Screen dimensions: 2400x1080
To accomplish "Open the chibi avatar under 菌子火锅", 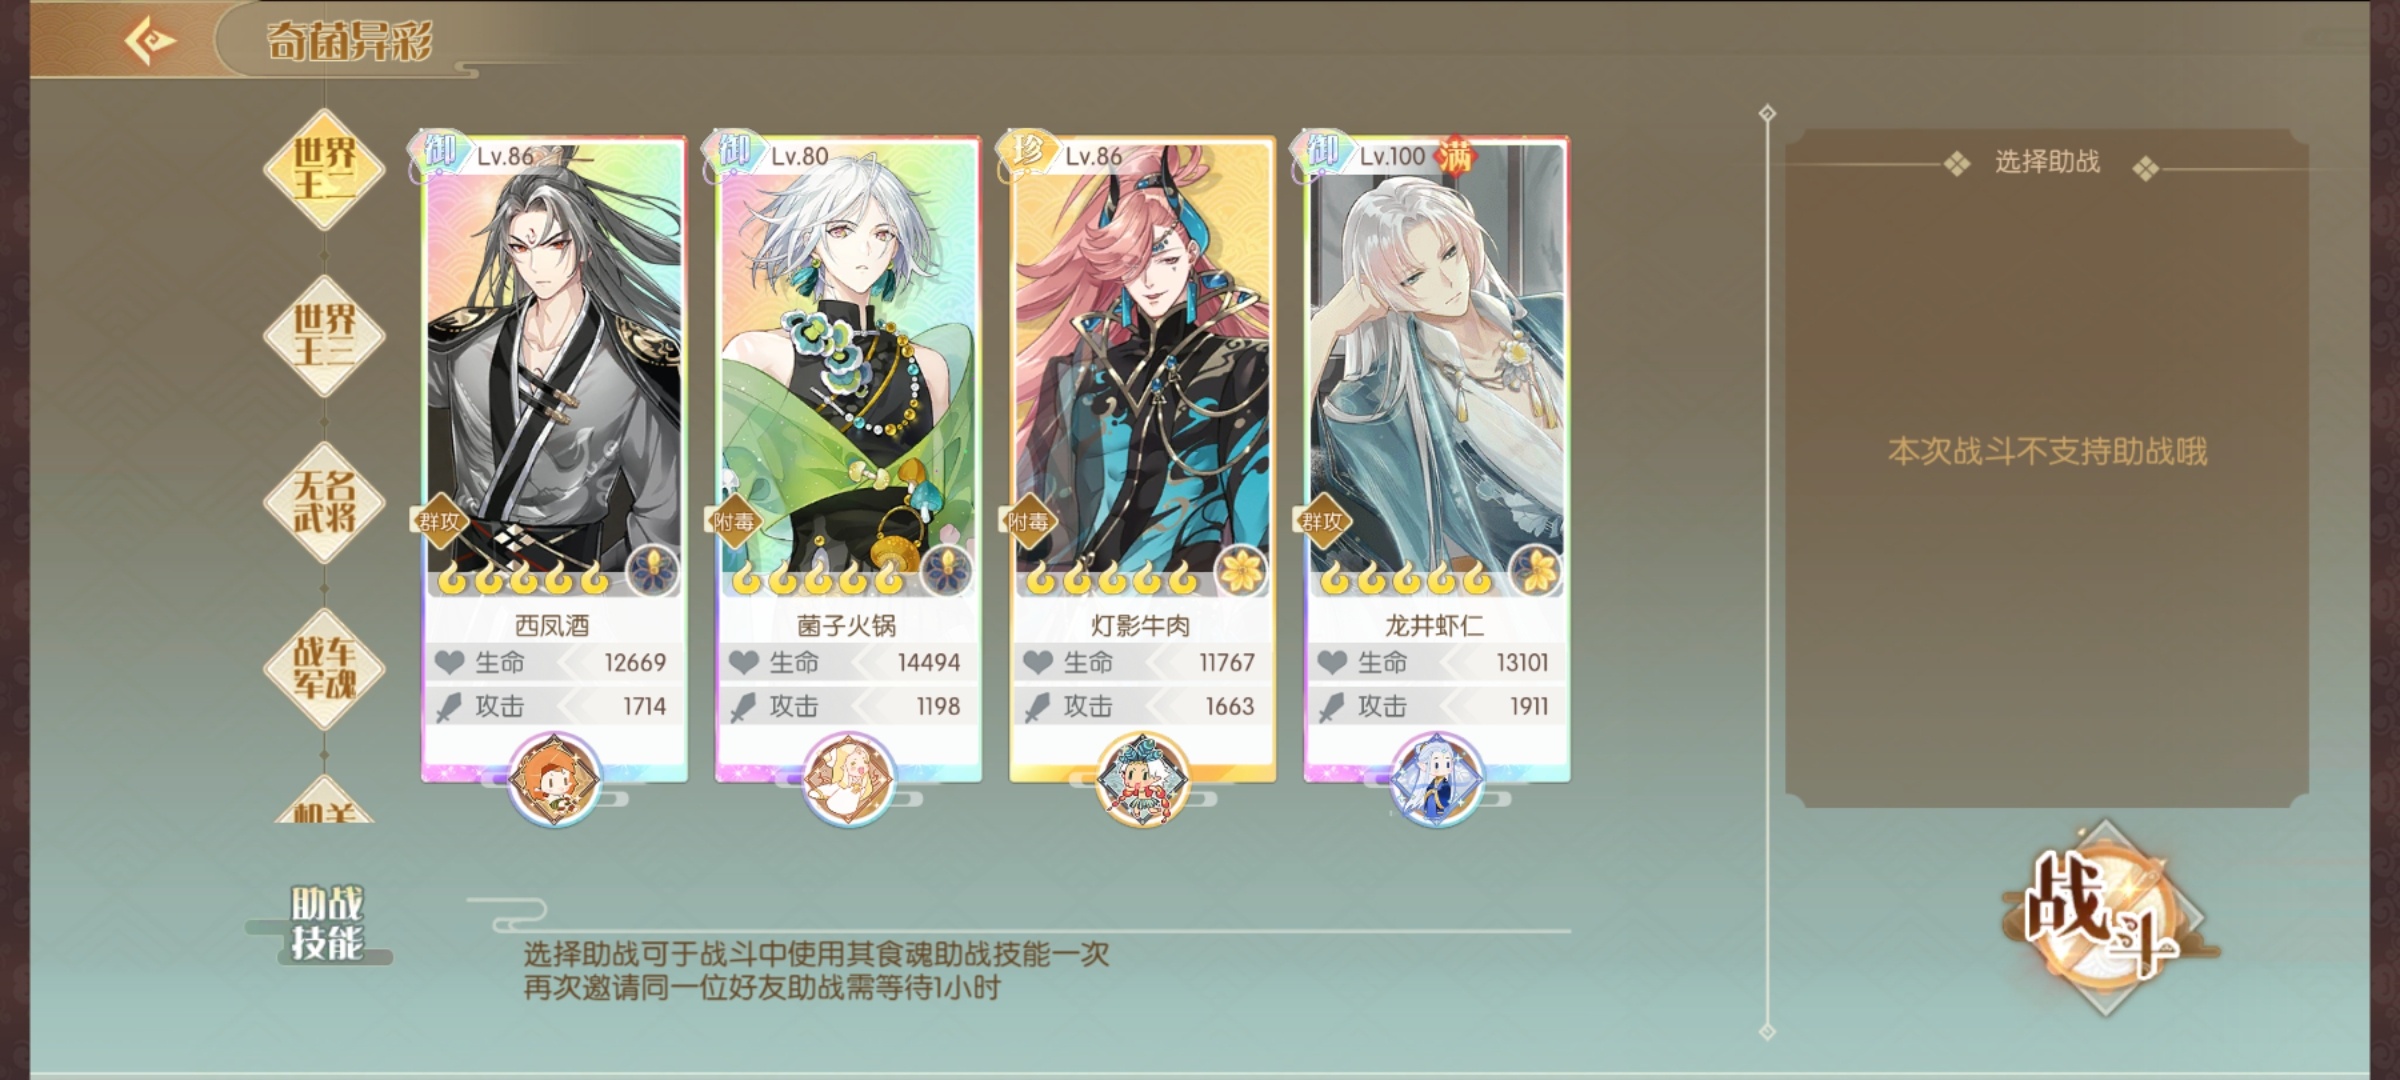I will pos(848,779).
